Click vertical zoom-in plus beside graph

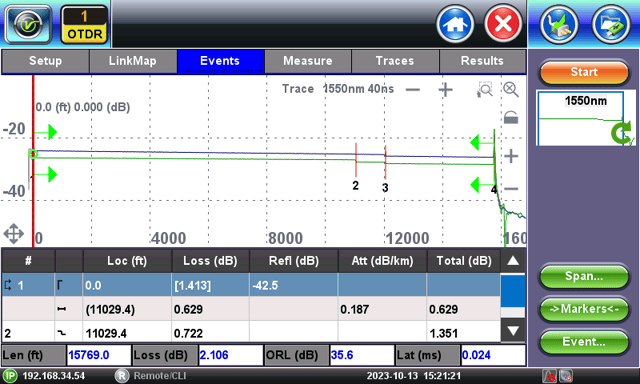pos(511,156)
